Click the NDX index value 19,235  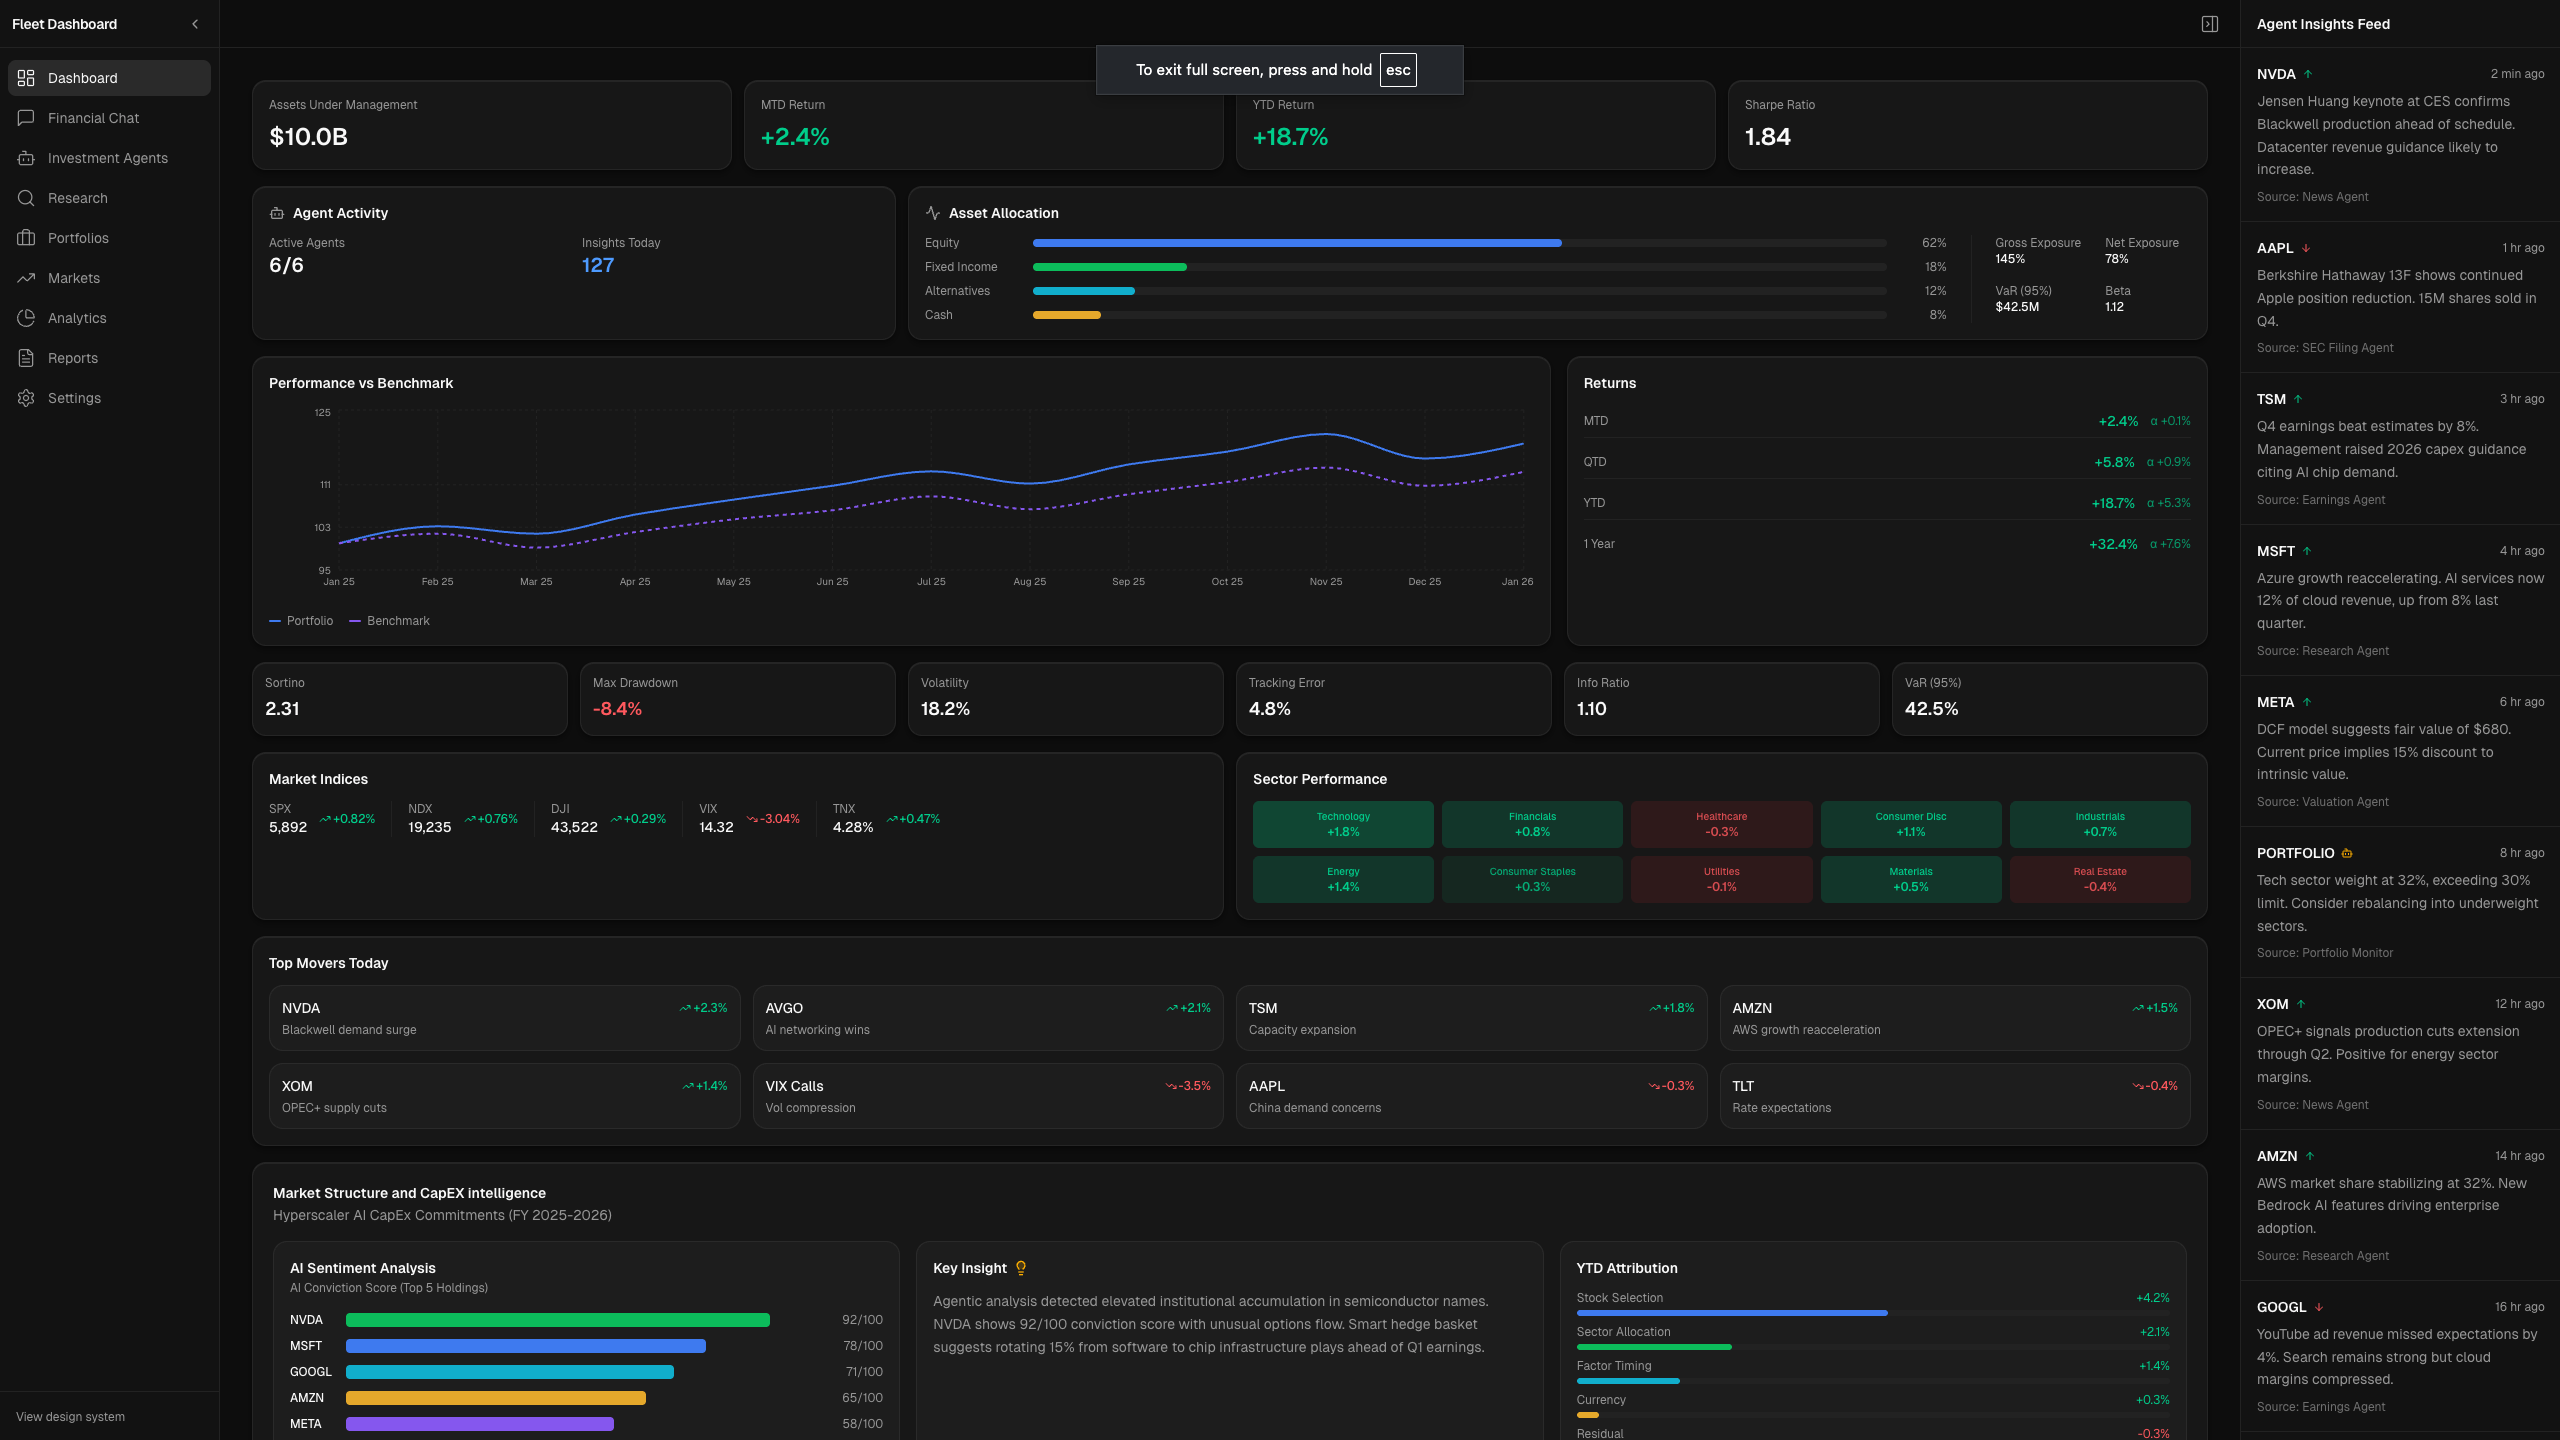pos(430,827)
